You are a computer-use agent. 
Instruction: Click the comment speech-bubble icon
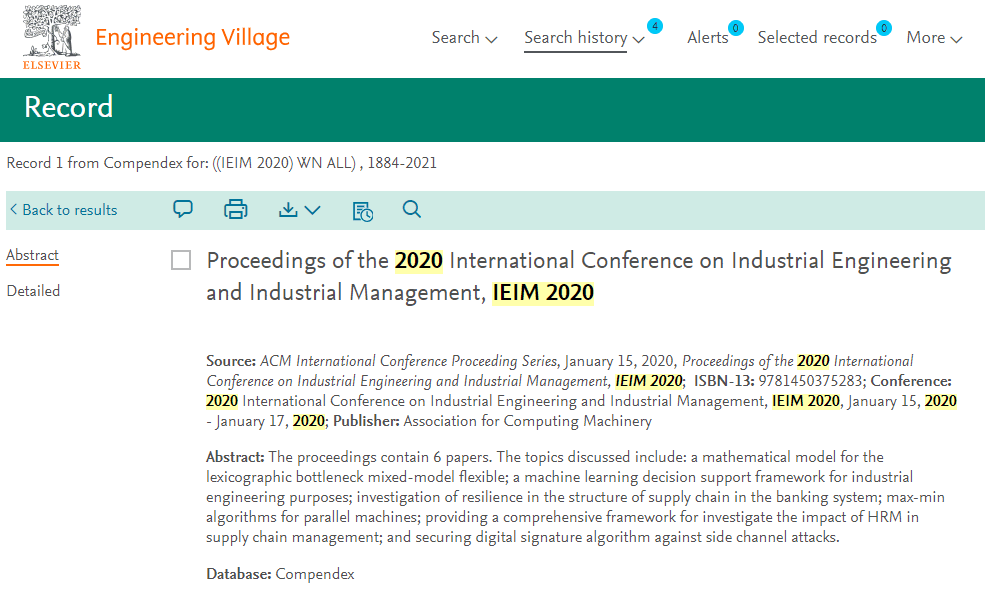[x=183, y=209]
